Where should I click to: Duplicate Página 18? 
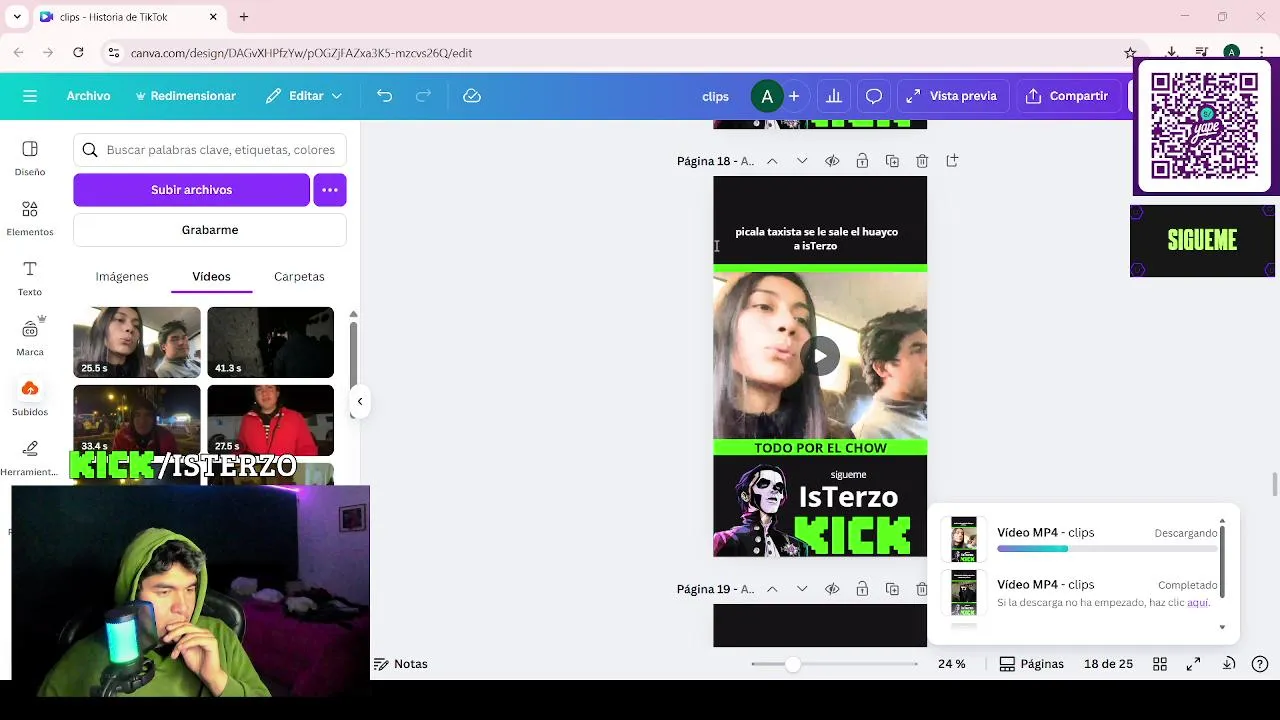pyautogui.click(x=892, y=161)
